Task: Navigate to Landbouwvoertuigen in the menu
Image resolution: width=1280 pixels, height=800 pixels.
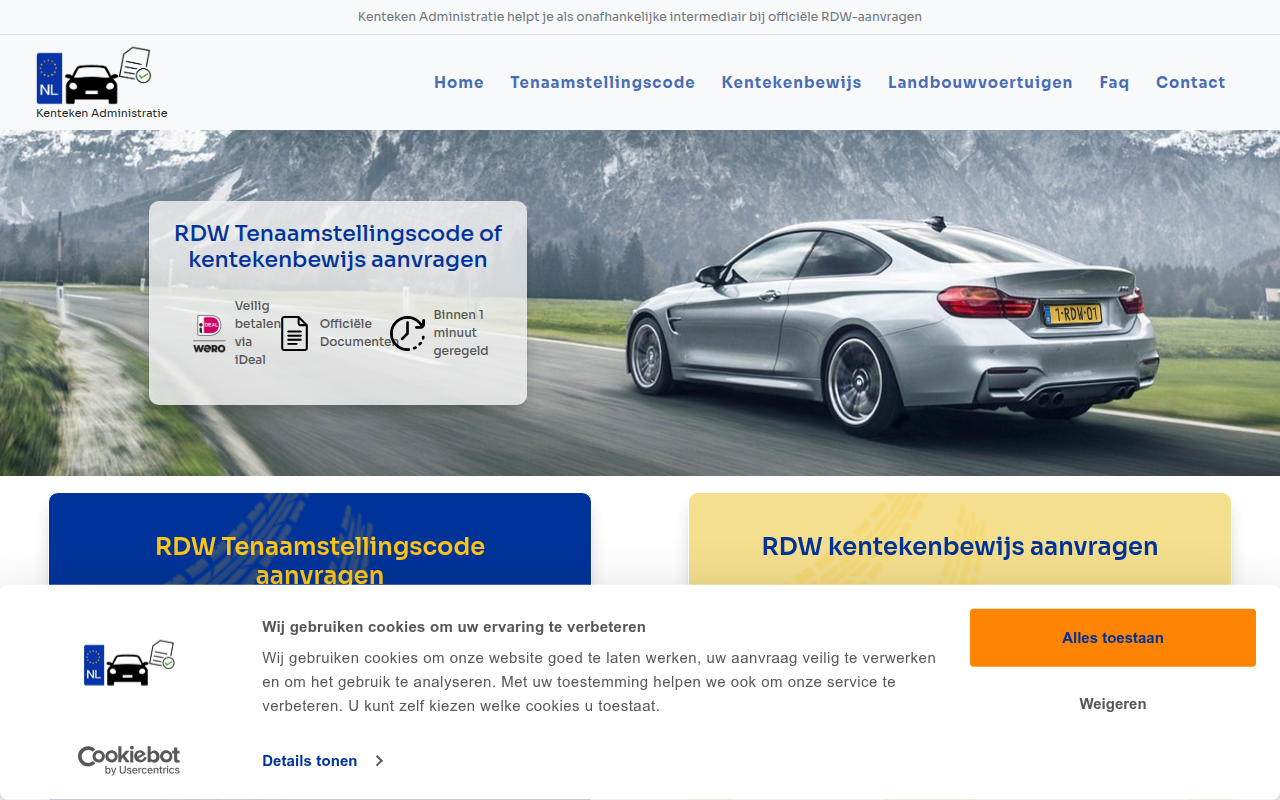Action: pyautogui.click(x=980, y=83)
